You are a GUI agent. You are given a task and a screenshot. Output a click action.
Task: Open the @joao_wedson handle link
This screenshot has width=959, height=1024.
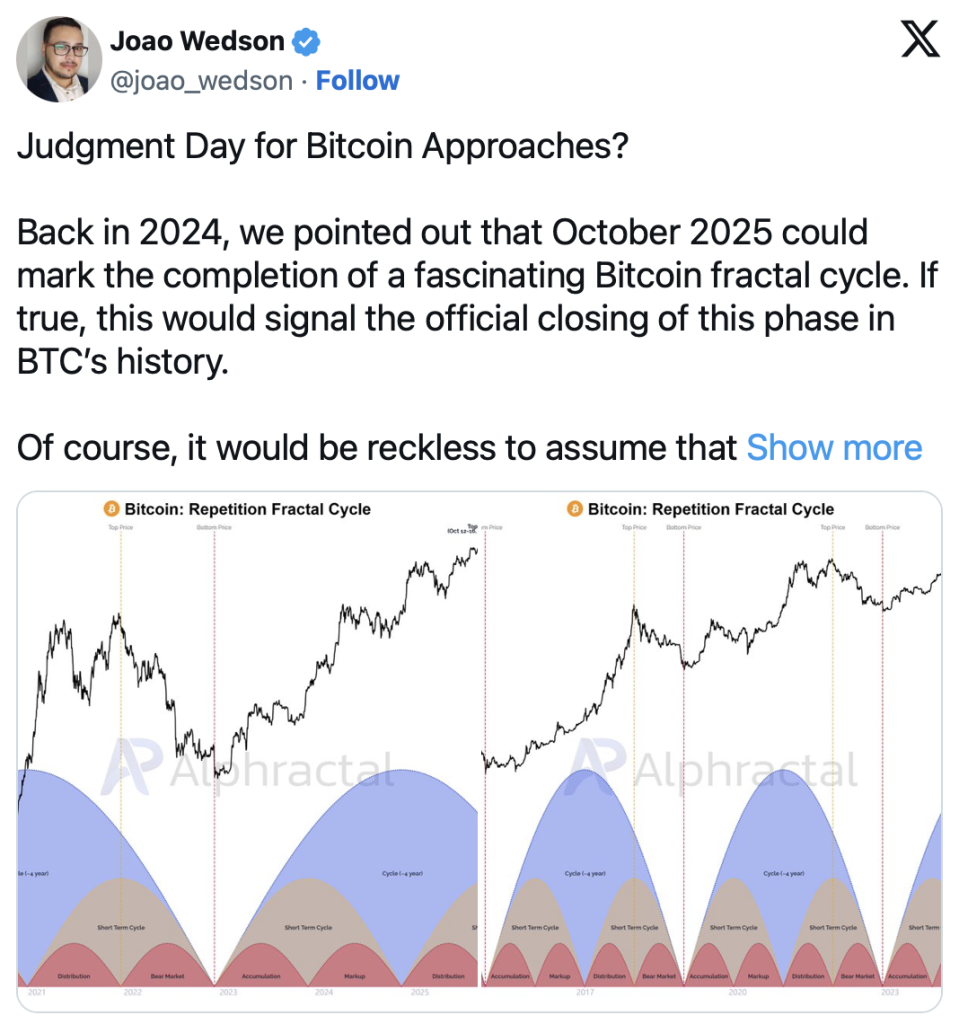coord(201,81)
